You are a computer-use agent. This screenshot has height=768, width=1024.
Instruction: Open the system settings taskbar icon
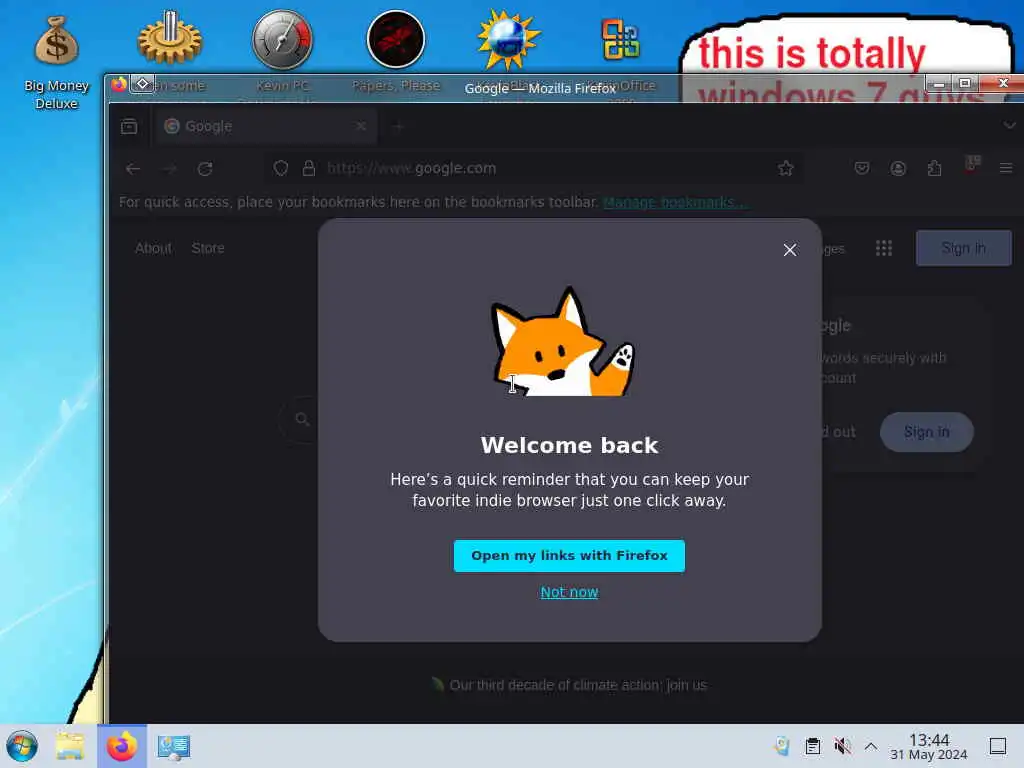click(x=174, y=746)
